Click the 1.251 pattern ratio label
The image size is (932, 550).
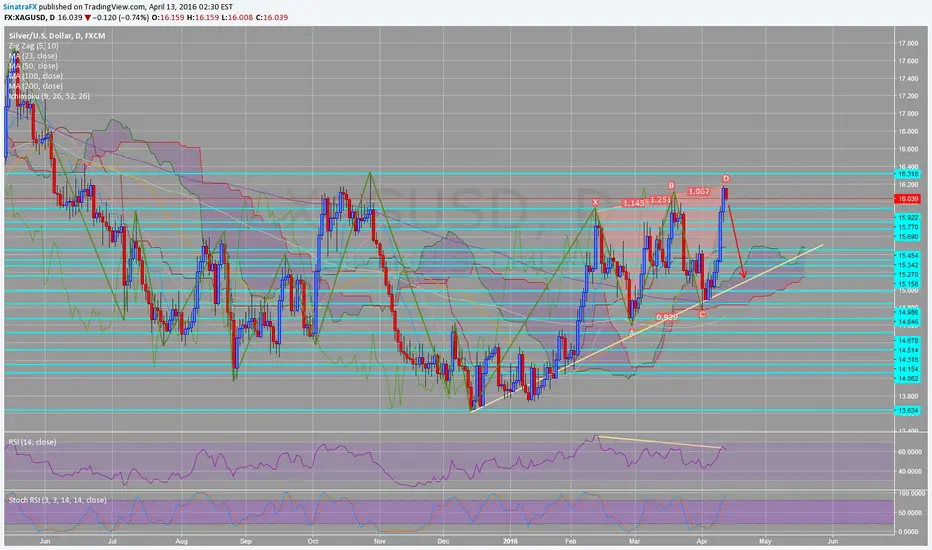click(x=660, y=200)
